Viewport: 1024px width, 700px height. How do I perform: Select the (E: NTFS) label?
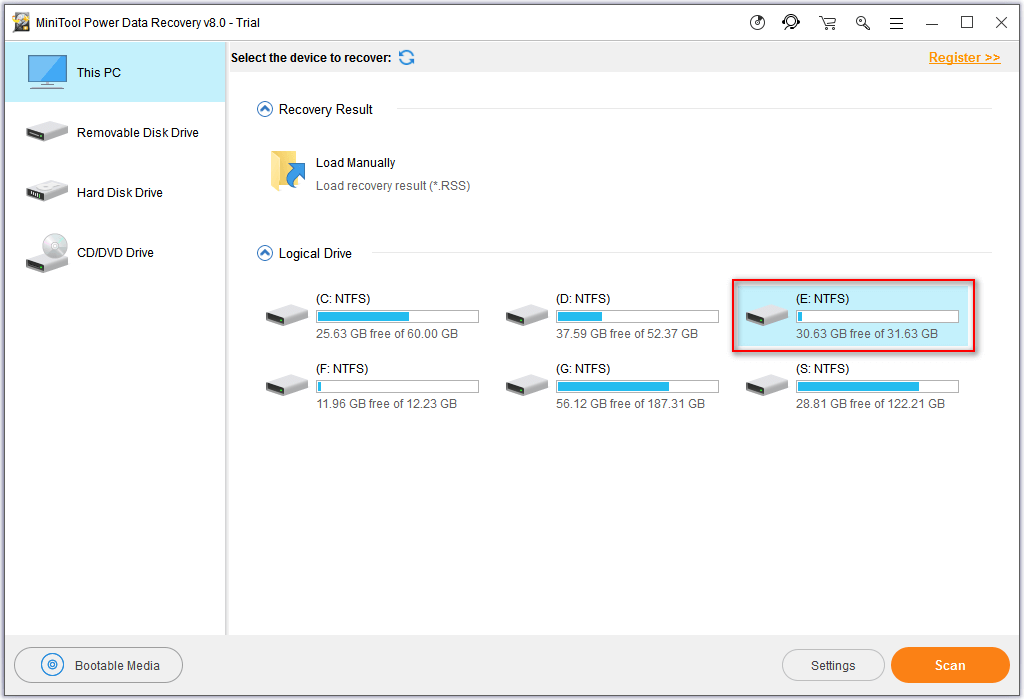(822, 298)
